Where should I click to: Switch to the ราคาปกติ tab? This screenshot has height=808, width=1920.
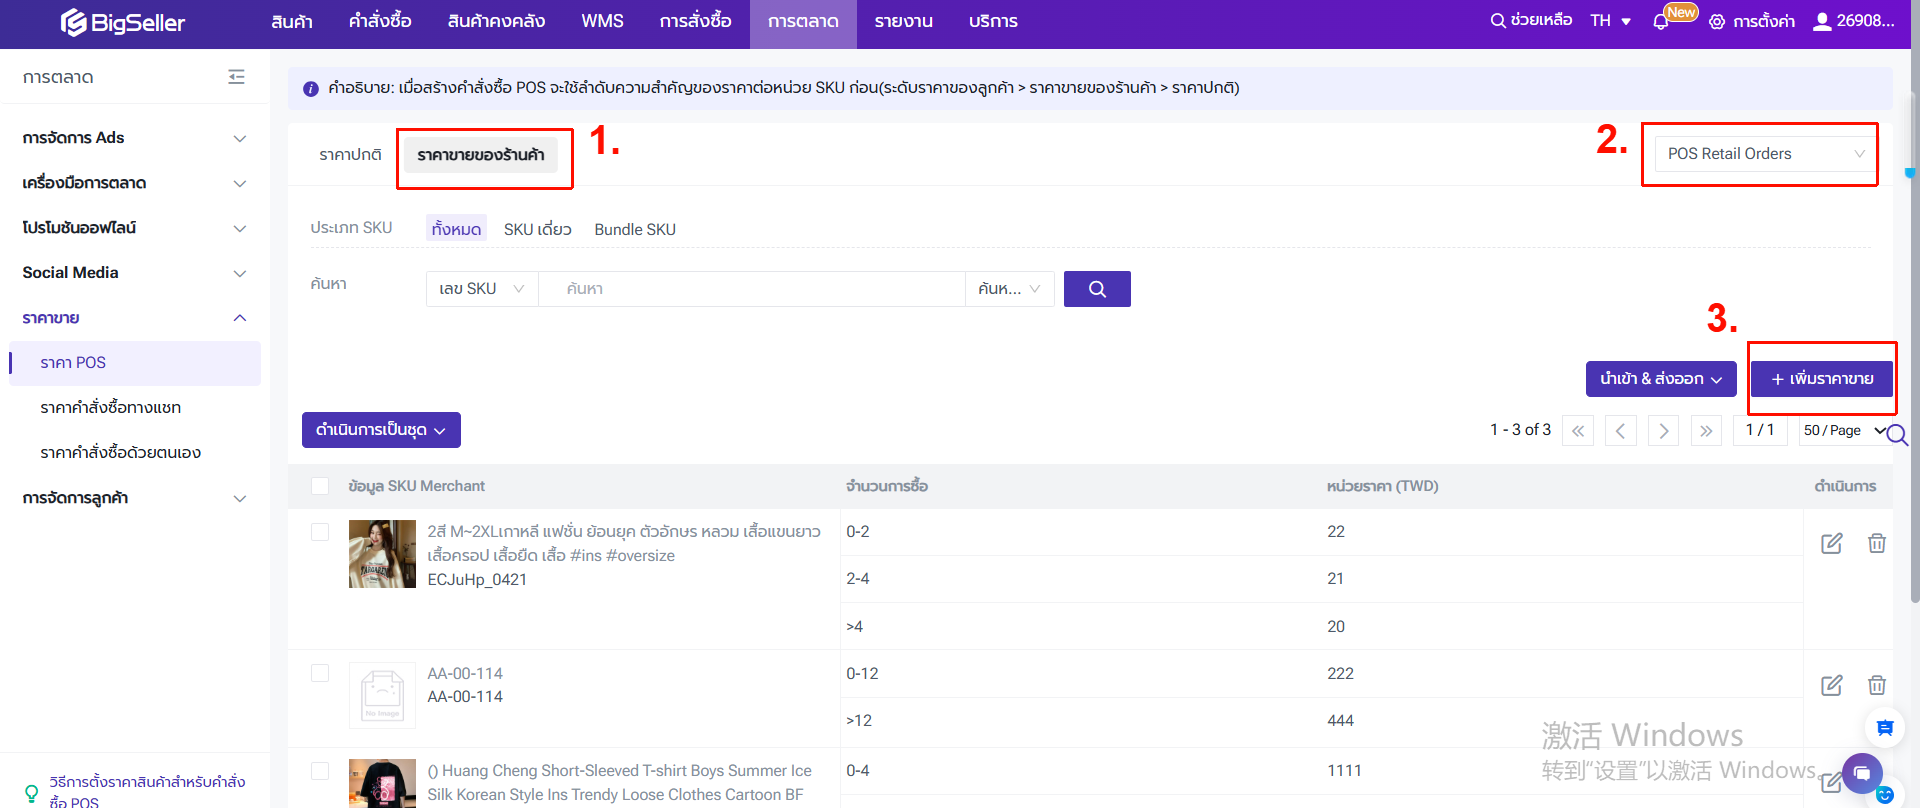(350, 155)
